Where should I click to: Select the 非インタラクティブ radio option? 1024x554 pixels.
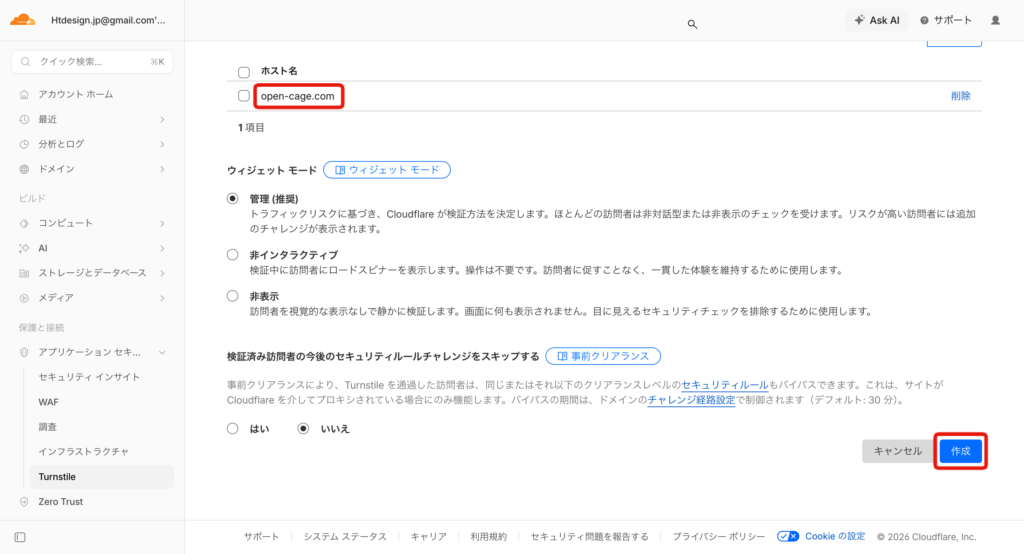[233, 255]
